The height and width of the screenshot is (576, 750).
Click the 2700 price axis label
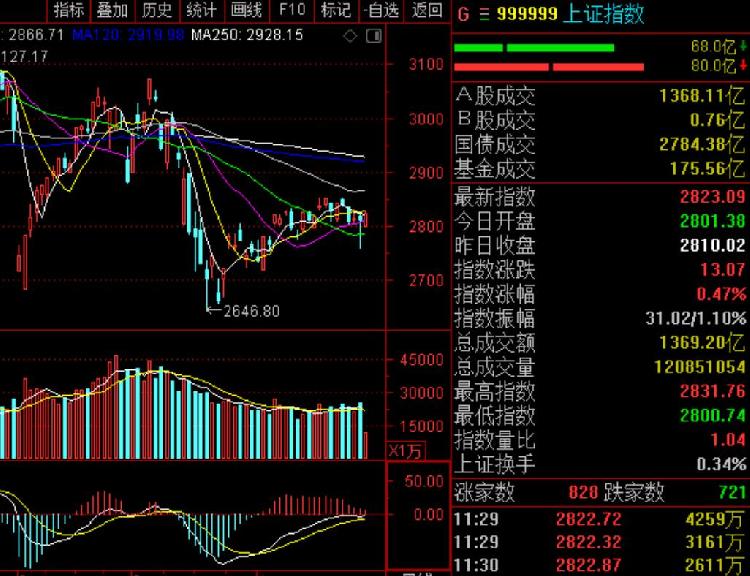426,280
